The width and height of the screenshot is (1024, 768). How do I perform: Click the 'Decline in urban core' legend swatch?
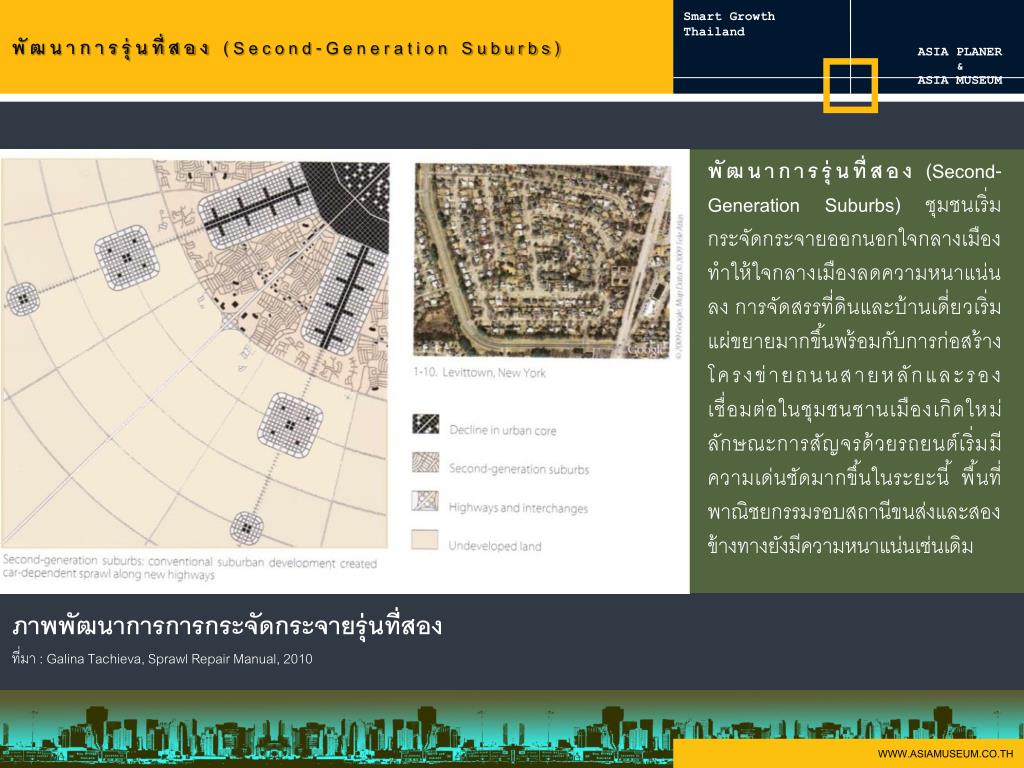coord(426,424)
